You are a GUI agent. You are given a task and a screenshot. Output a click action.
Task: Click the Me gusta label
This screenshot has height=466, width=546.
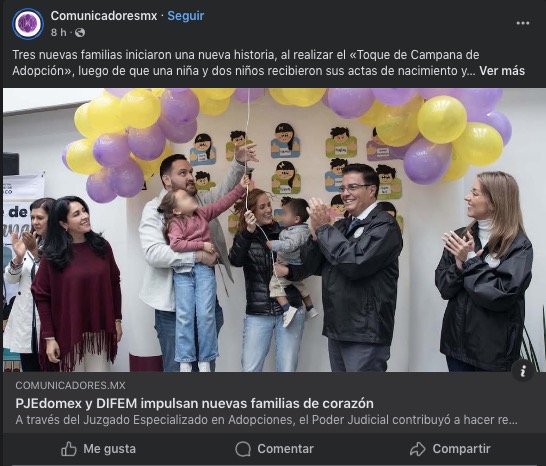point(109,449)
